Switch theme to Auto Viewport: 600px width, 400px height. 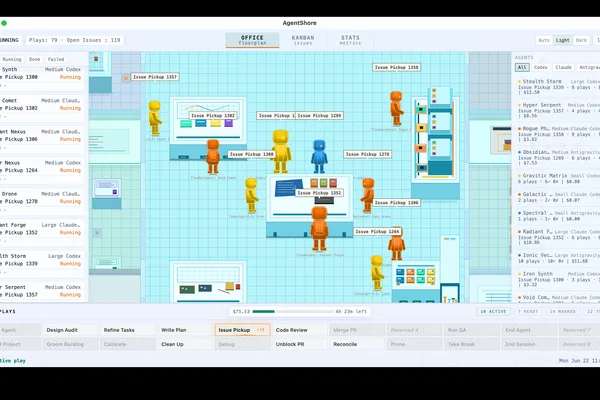tap(544, 40)
